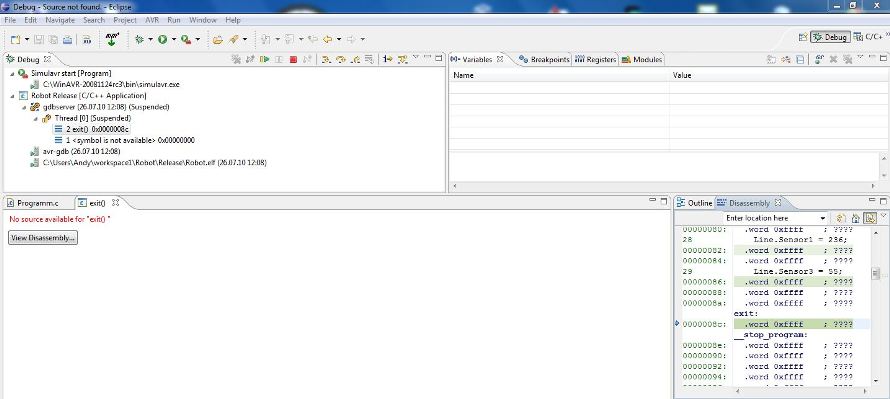Toggle Track Current PC in Disassembly
890x399 pixels.
tap(870, 218)
